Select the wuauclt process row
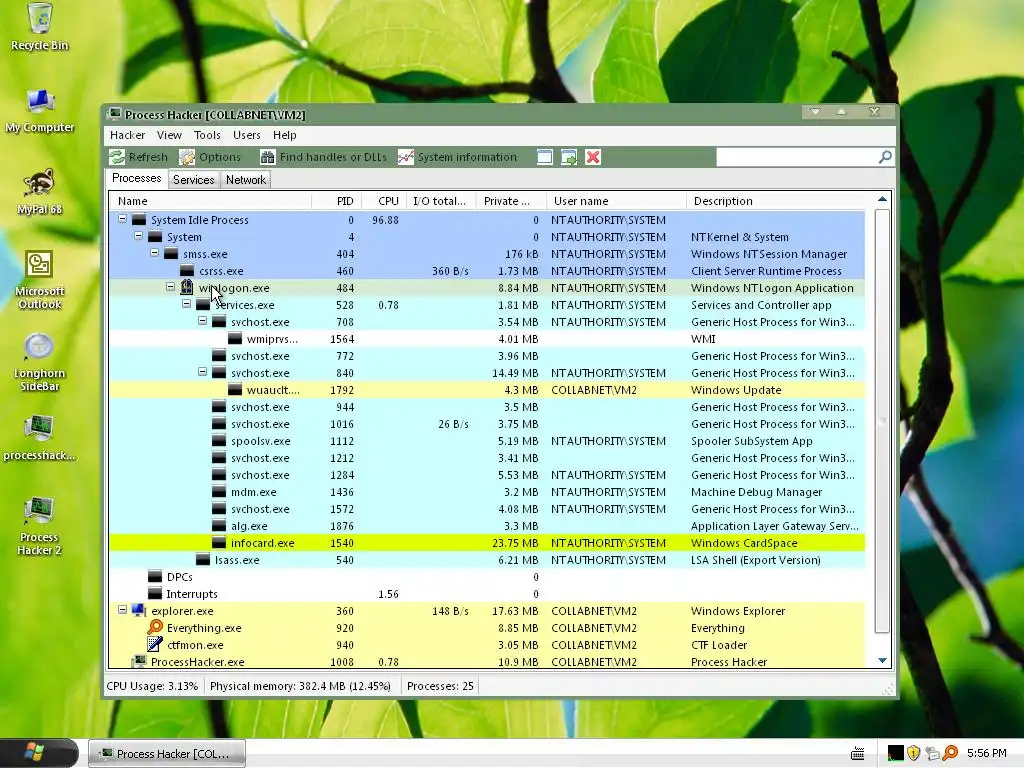Screen dimensions: 1024x768 [x=487, y=390]
